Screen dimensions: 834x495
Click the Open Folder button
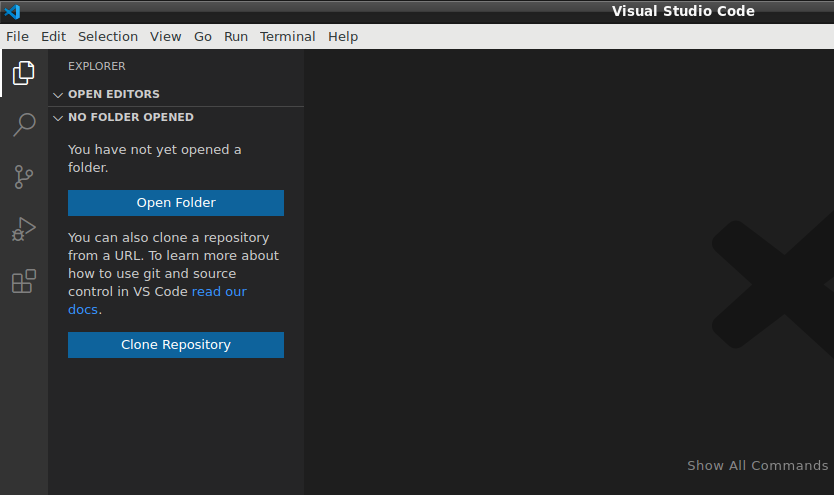[x=176, y=203]
